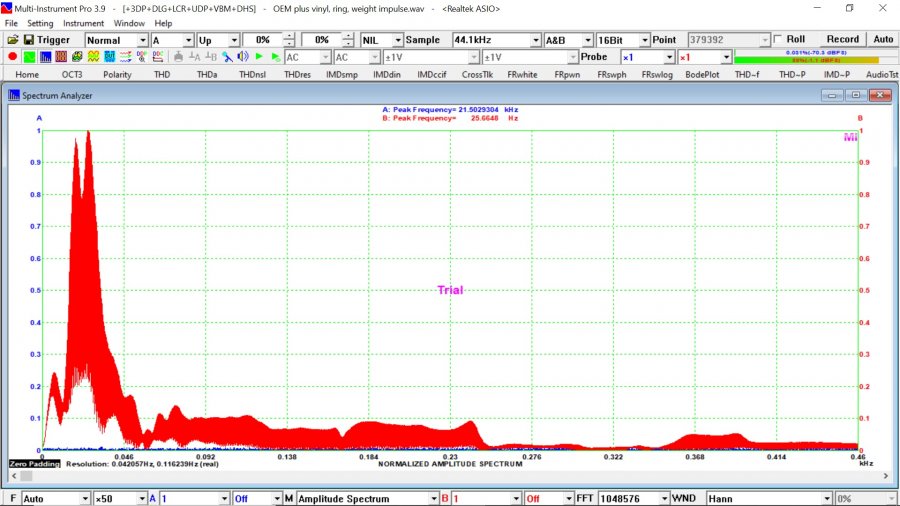This screenshot has height=506, width=900.
Task: Open the blue Spectrum Analyzer icon
Action: click(x=45, y=57)
